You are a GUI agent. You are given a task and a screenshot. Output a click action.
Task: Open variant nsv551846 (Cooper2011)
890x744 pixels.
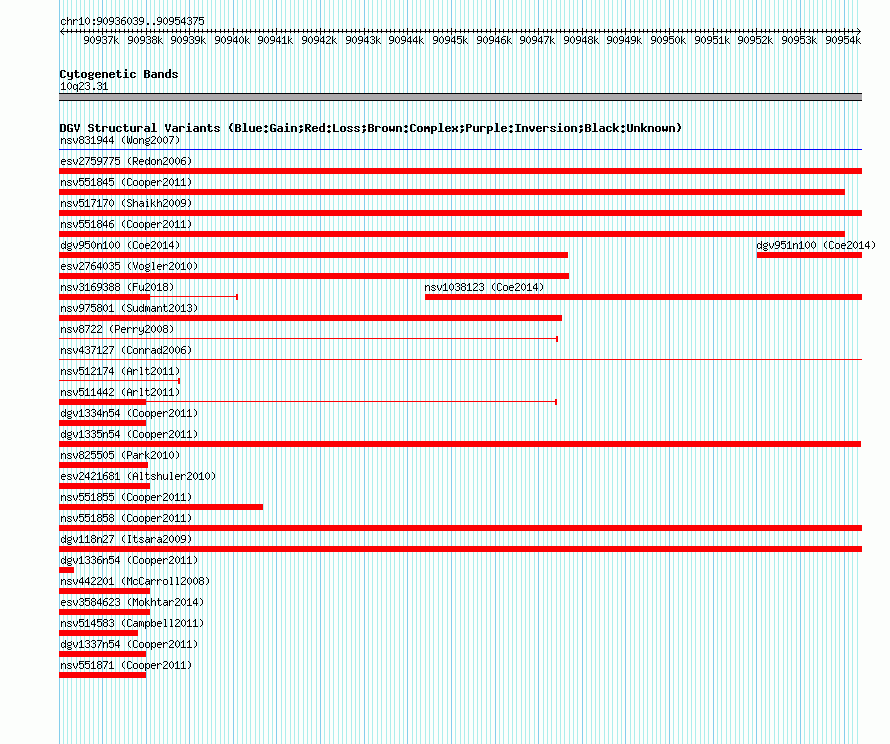point(126,224)
